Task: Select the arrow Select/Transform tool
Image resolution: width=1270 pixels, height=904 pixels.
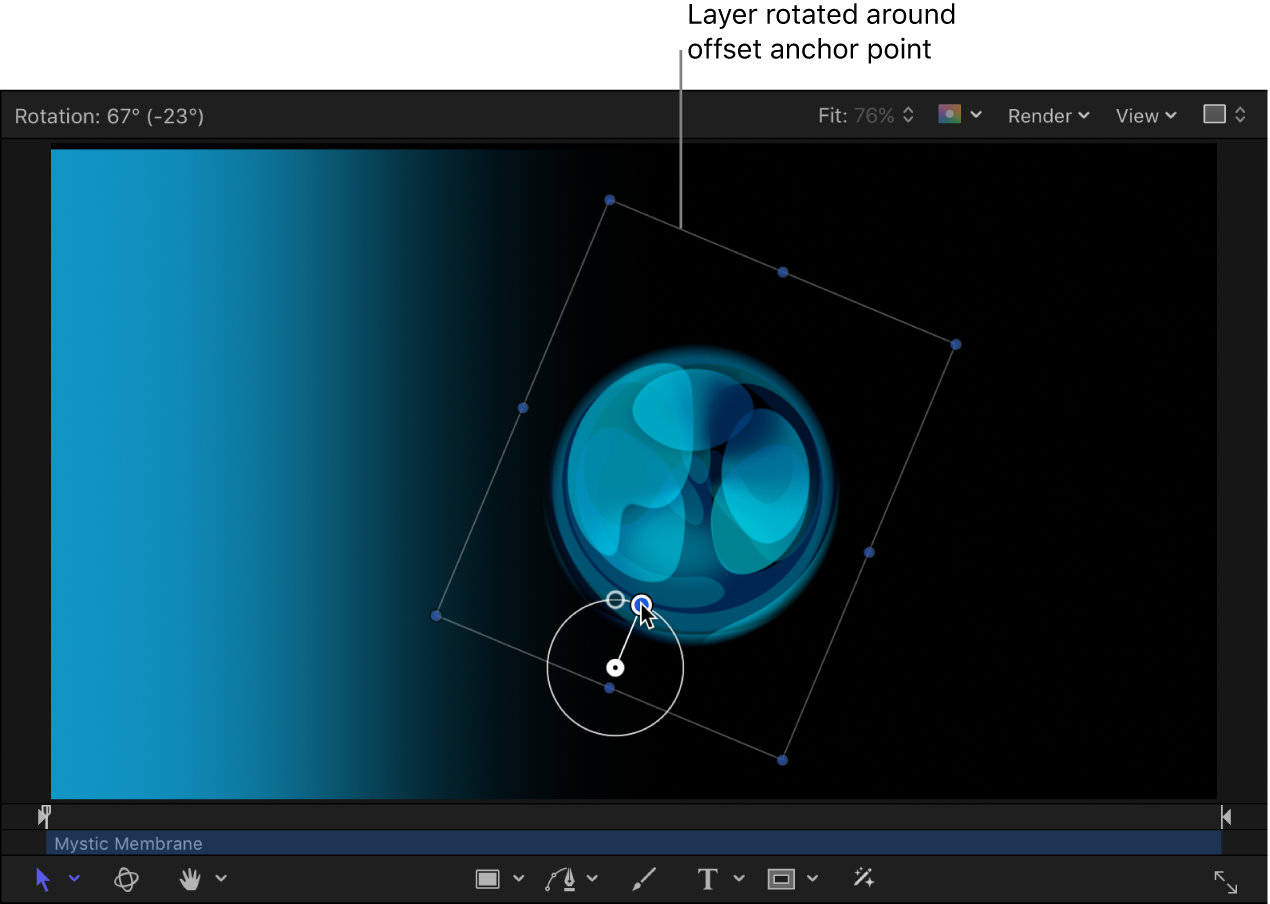Action: point(44,879)
